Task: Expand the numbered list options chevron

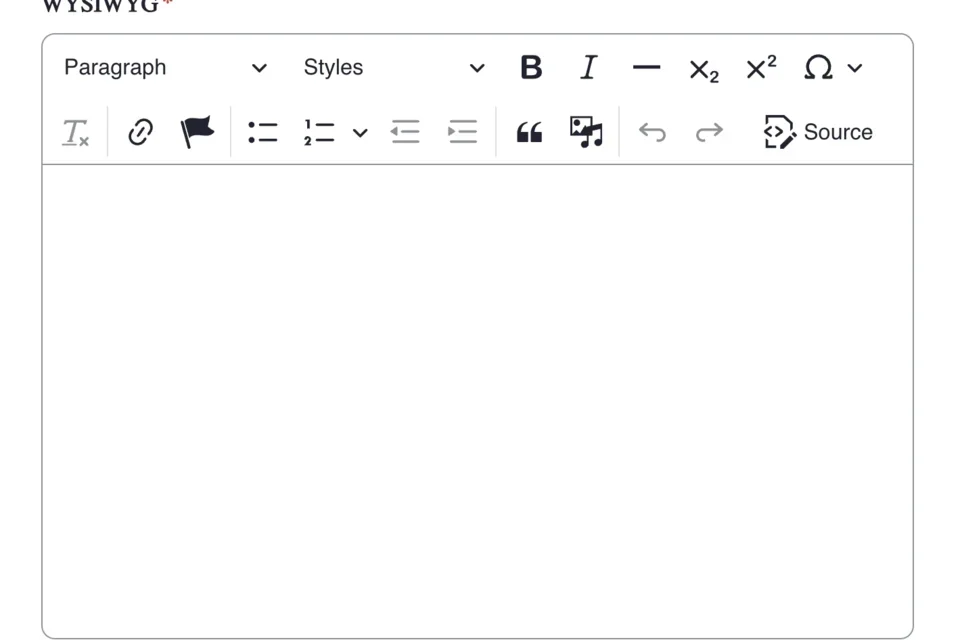Action: point(360,132)
